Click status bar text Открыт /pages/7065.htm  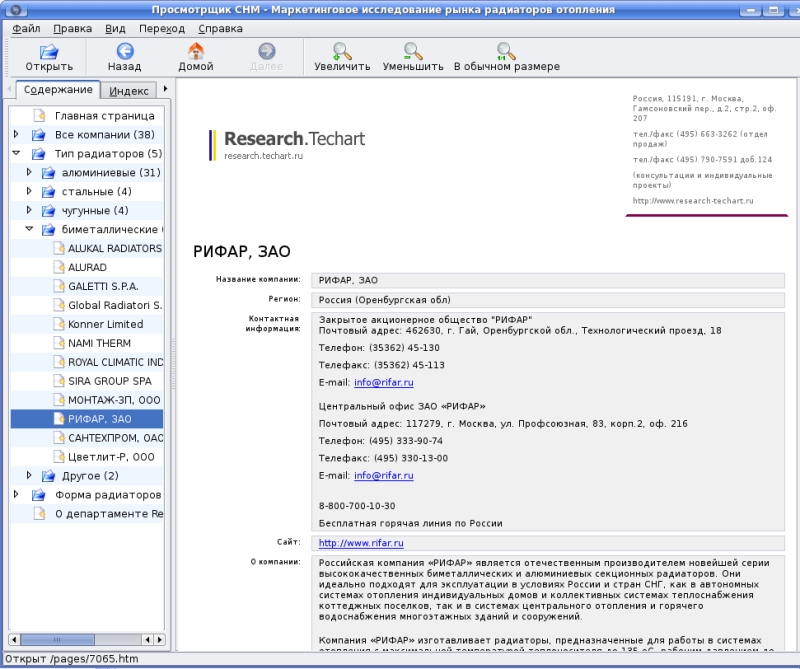point(71,659)
